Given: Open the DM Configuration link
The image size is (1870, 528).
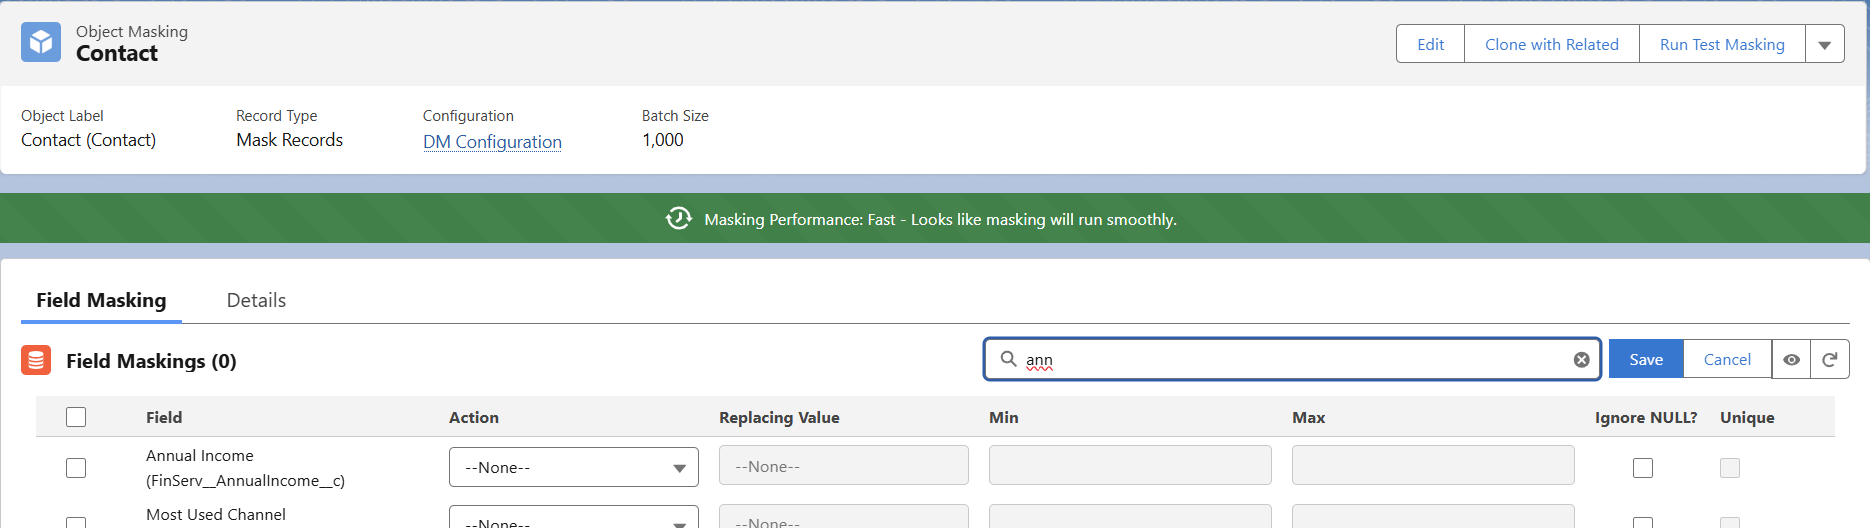Looking at the screenshot, I should [x=492, y=142].
